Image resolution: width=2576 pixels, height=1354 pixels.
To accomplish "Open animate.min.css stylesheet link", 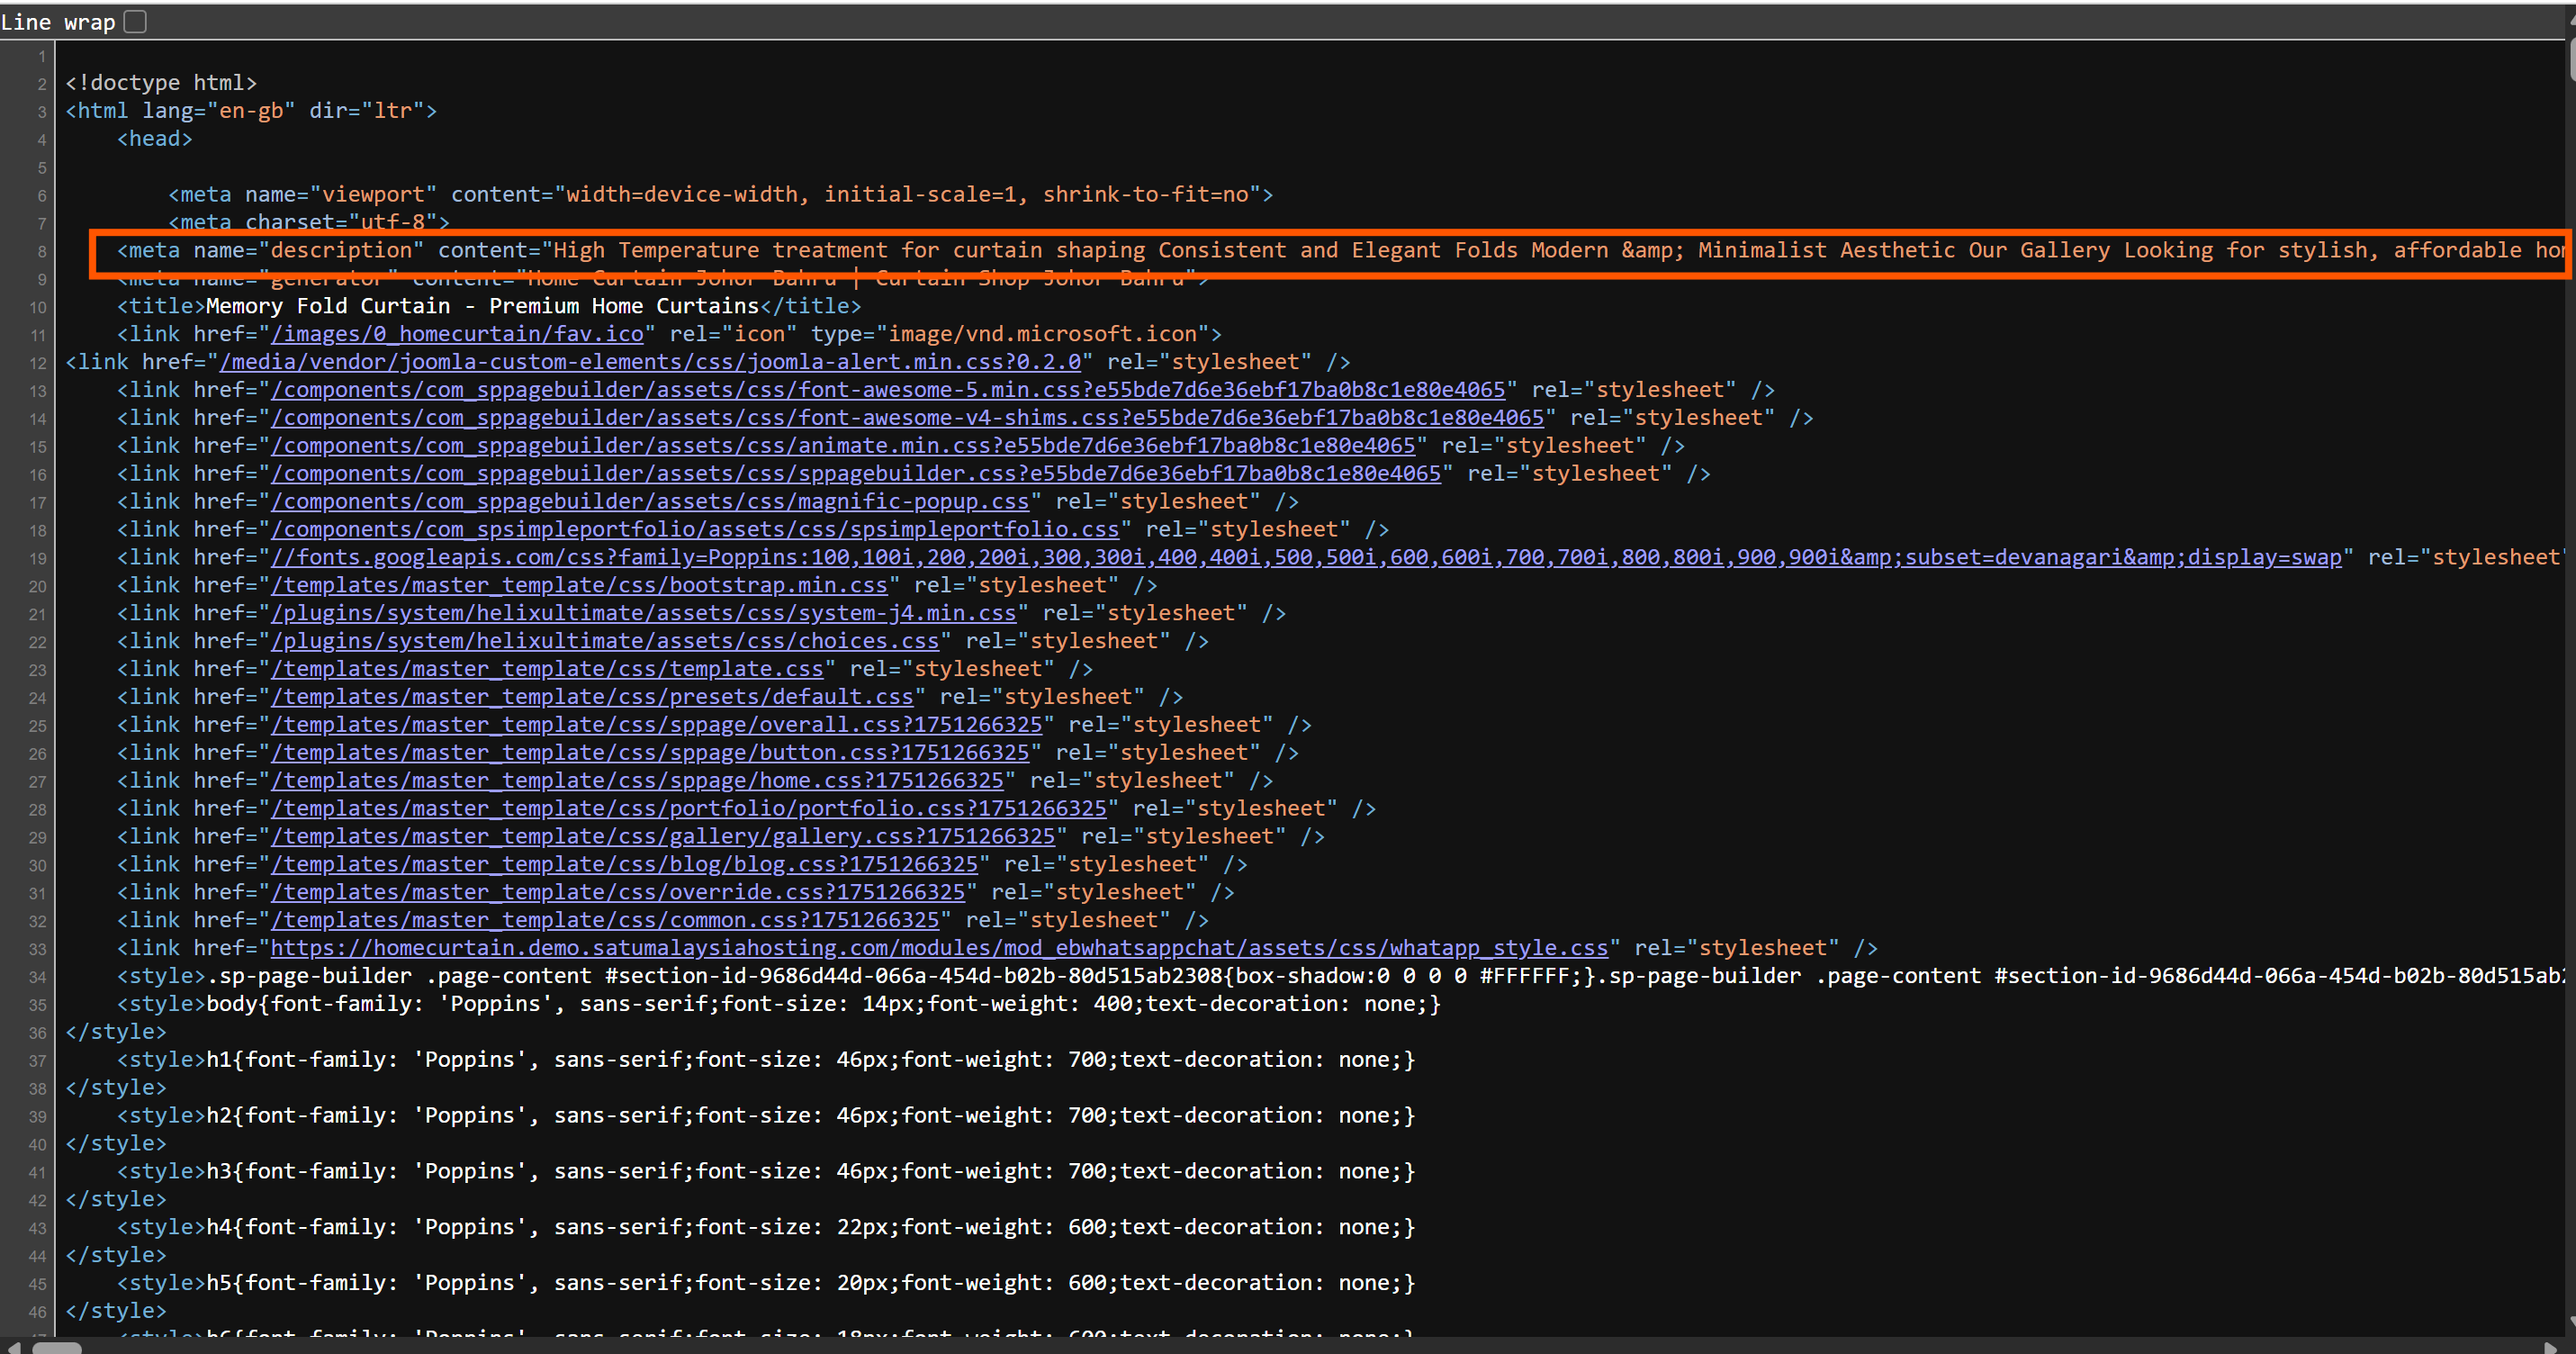I will click(x=843, y=446).
